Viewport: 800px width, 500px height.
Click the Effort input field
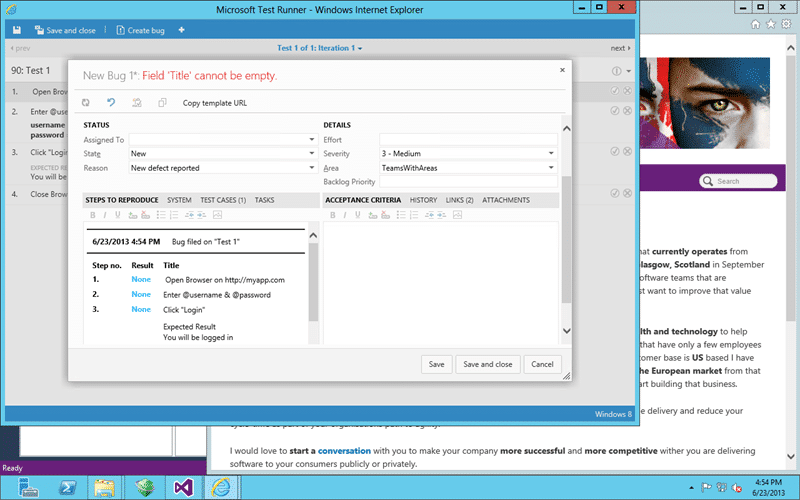coord(468,139)
